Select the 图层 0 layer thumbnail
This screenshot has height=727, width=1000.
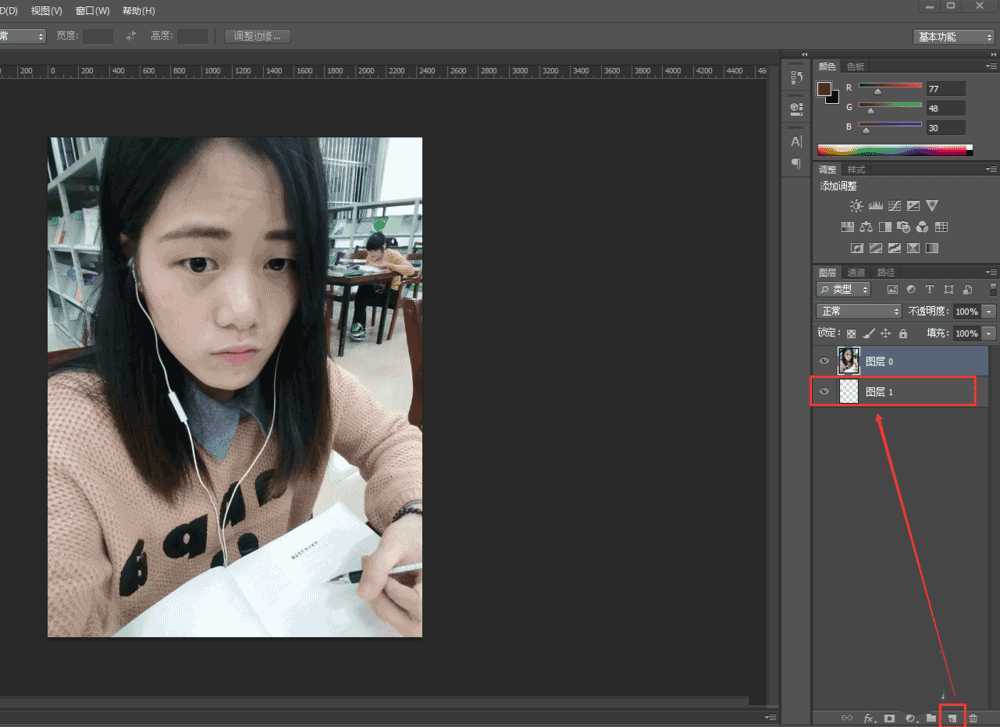[849, 361]
